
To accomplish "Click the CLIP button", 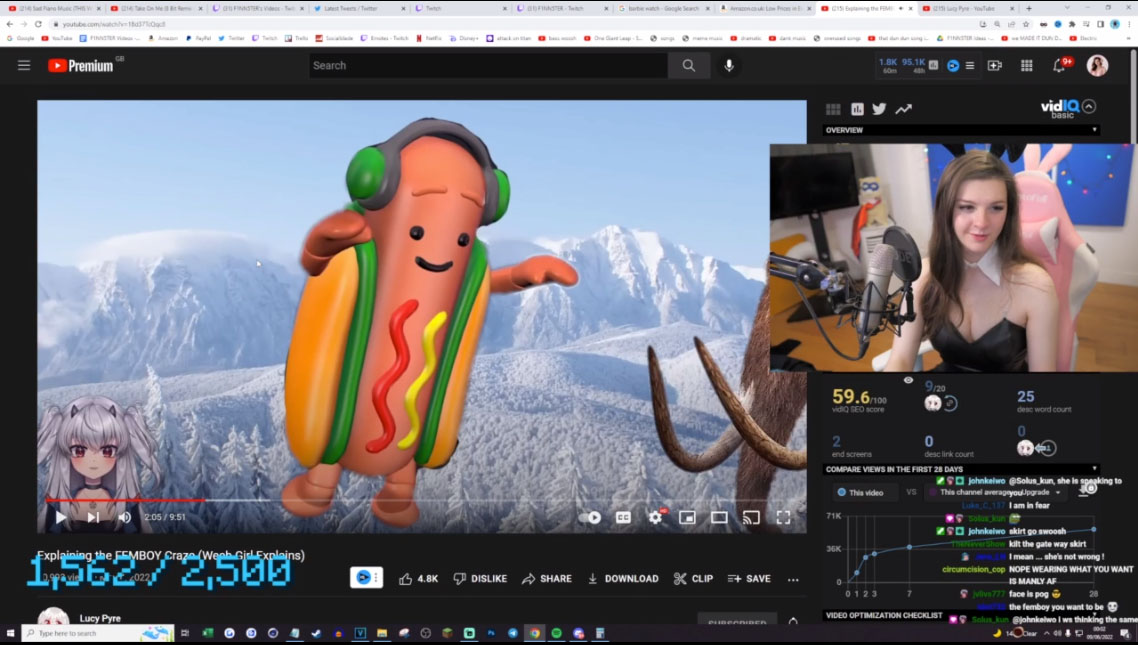I will point(693,578).
